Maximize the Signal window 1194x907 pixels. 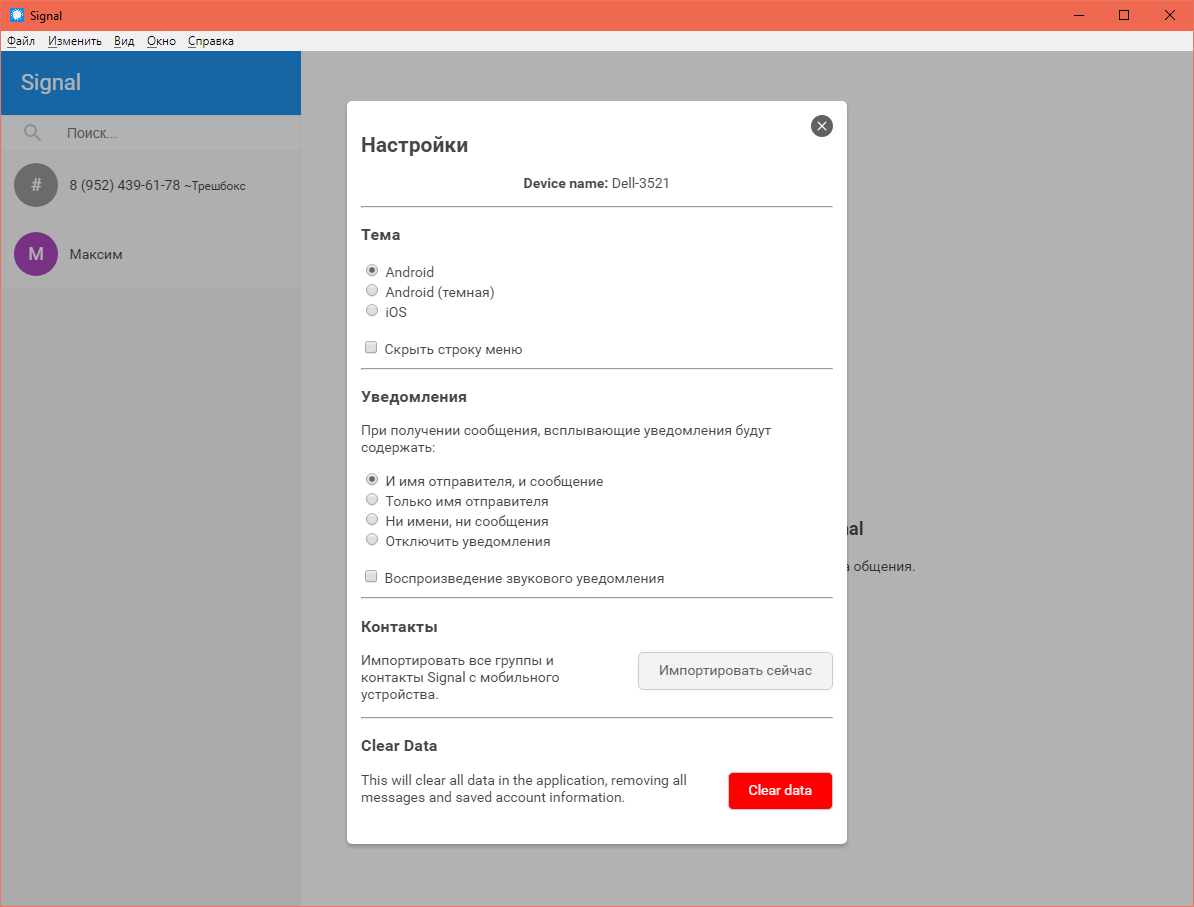pos(1124,15)
